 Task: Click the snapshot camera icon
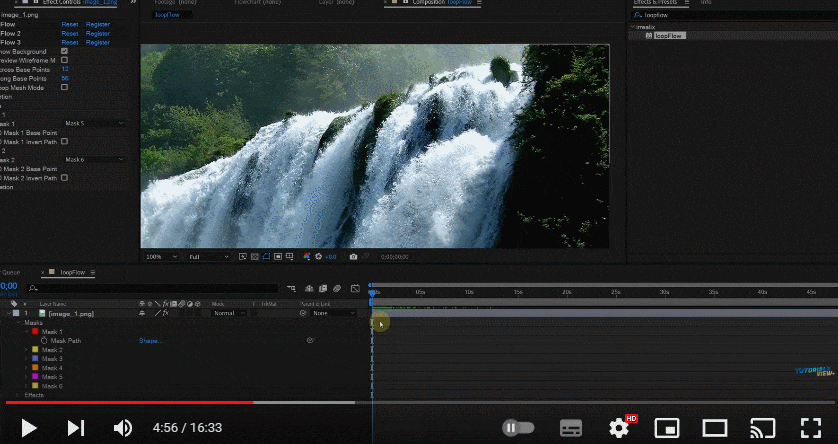(353, 257)
